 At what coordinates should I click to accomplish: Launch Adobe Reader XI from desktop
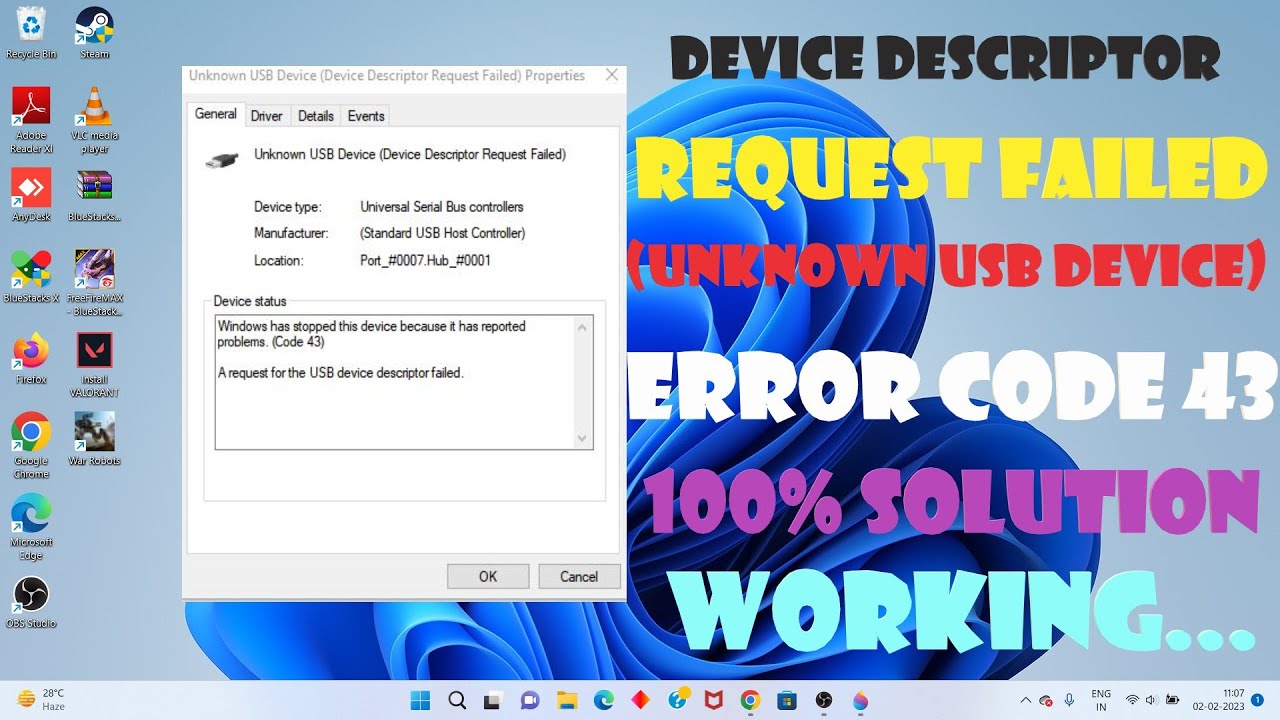(x=31, y=120)
